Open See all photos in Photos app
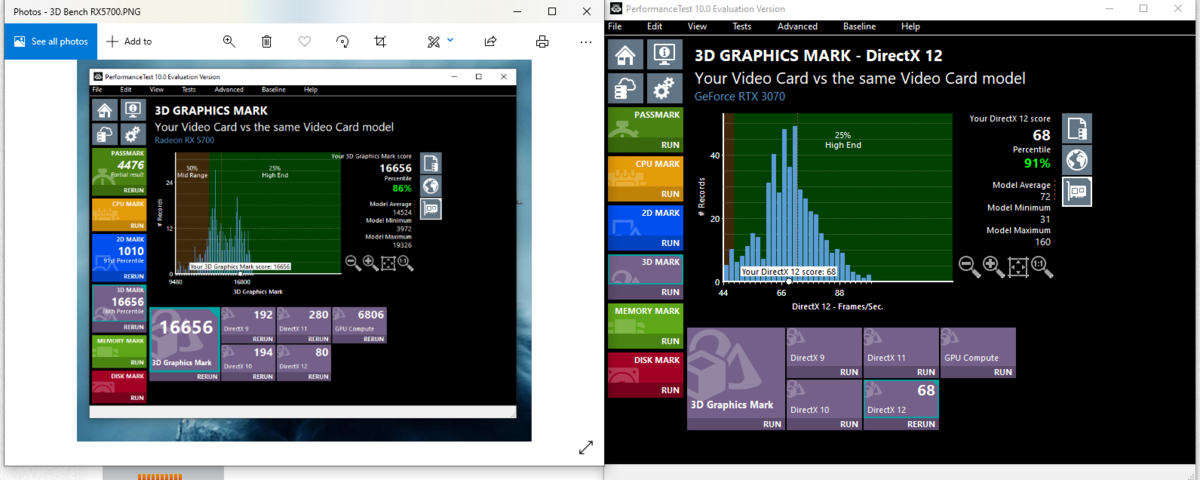The image size is (1200, 480). click(51, 42)
